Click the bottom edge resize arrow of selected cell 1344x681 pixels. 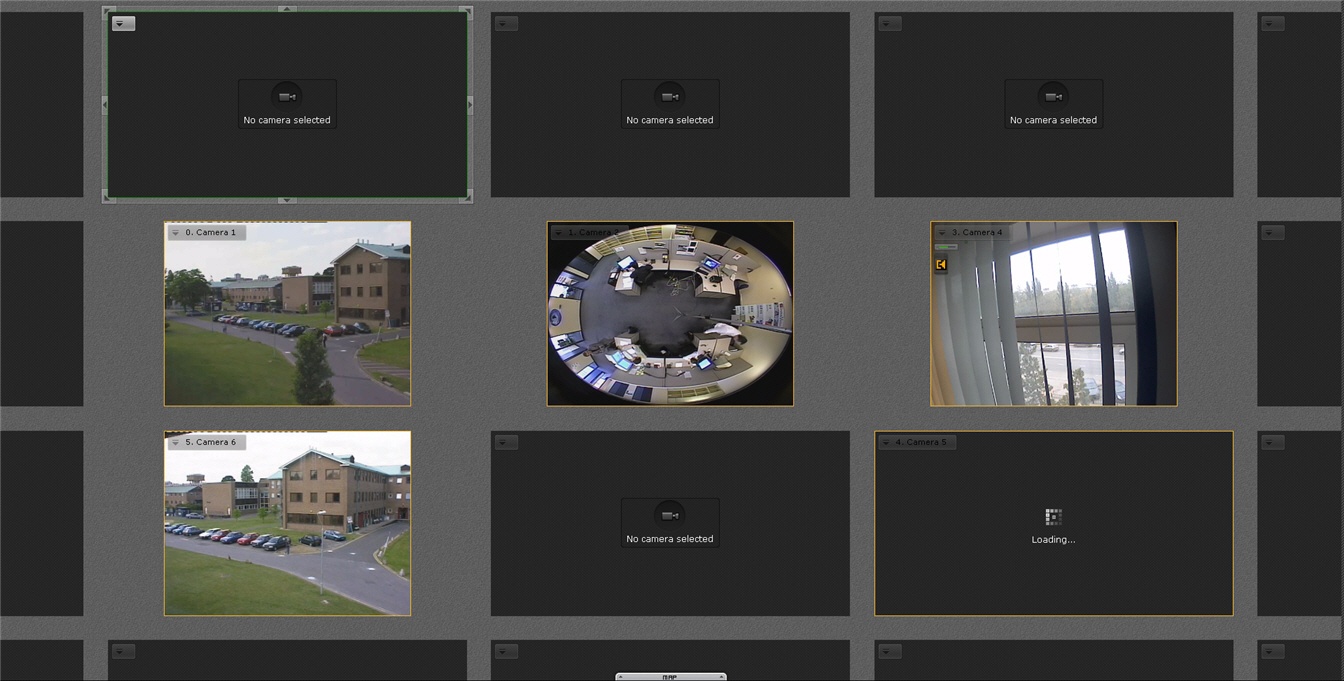point(287,200)
